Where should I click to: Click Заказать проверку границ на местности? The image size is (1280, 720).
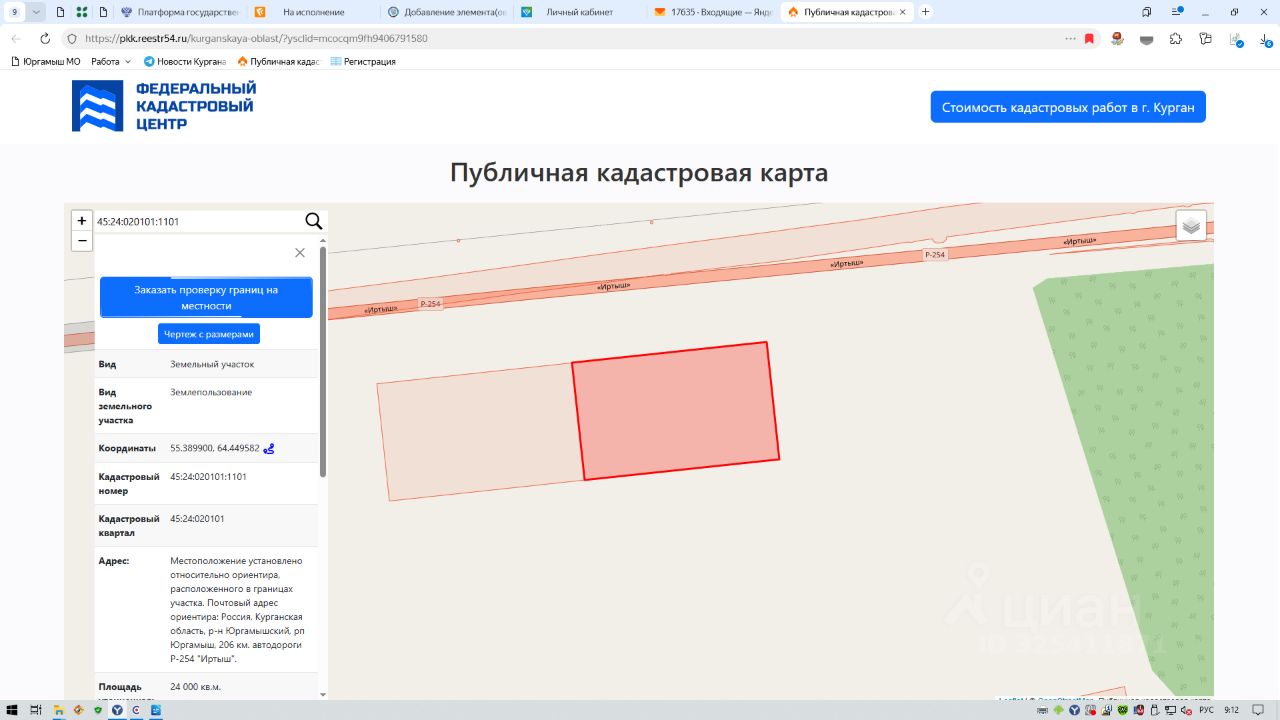point(206,298)
